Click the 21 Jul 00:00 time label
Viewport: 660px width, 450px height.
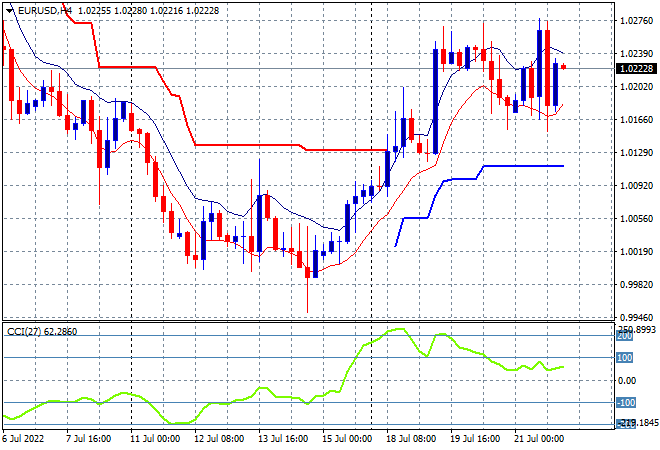[540, 439]
